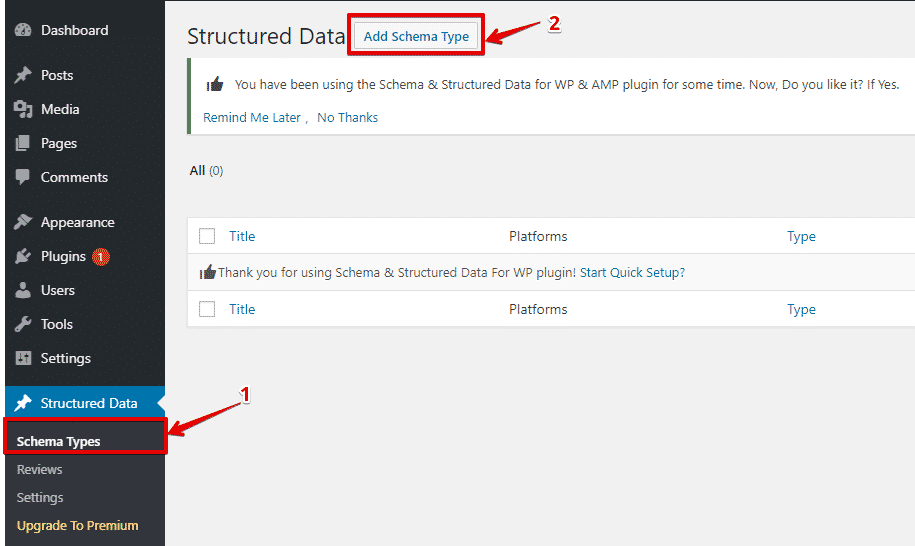
Task: Click the Tools wrench icon
Action: click(x=23, y=324)
